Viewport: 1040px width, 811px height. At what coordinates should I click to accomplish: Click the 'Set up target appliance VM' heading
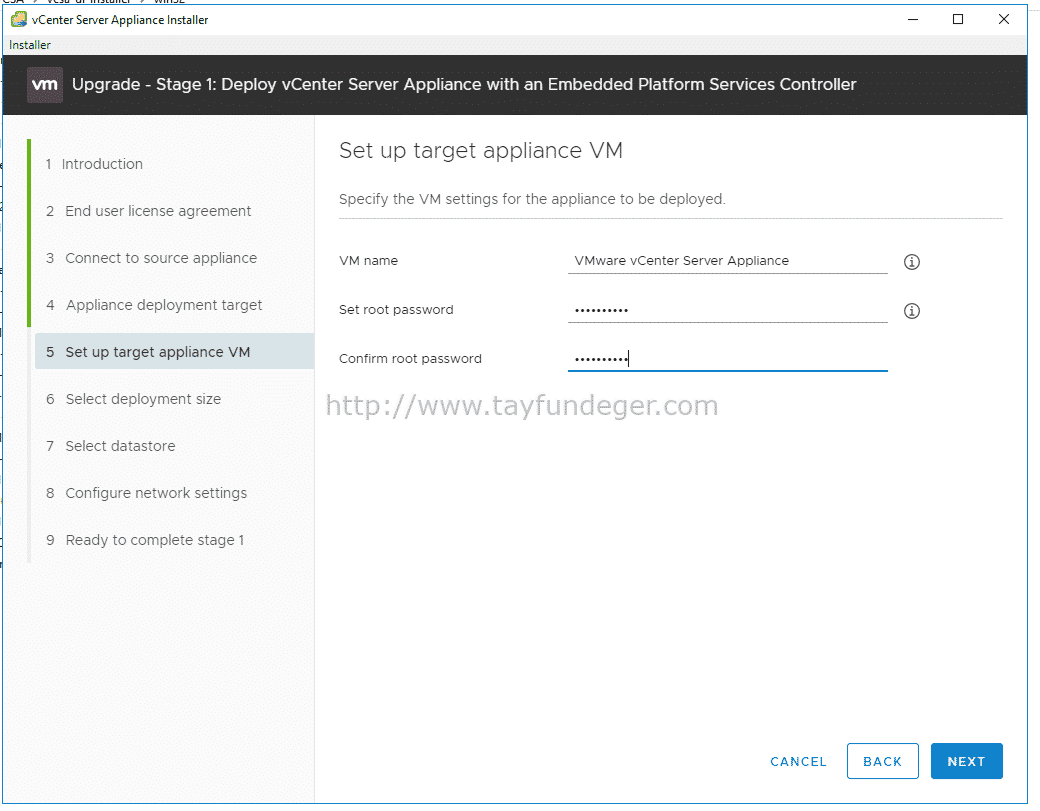[x=481, y=151]
